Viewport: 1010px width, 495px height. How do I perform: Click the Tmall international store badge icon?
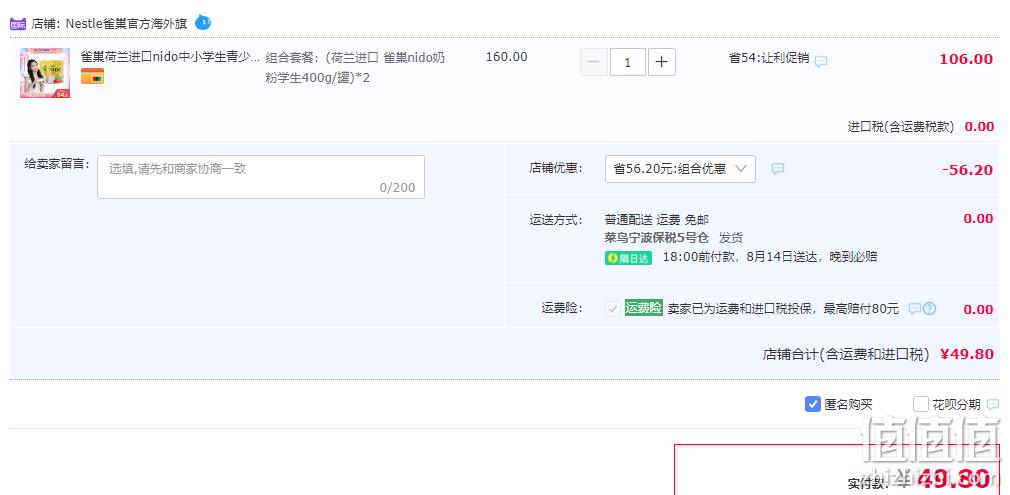(18, 24)
